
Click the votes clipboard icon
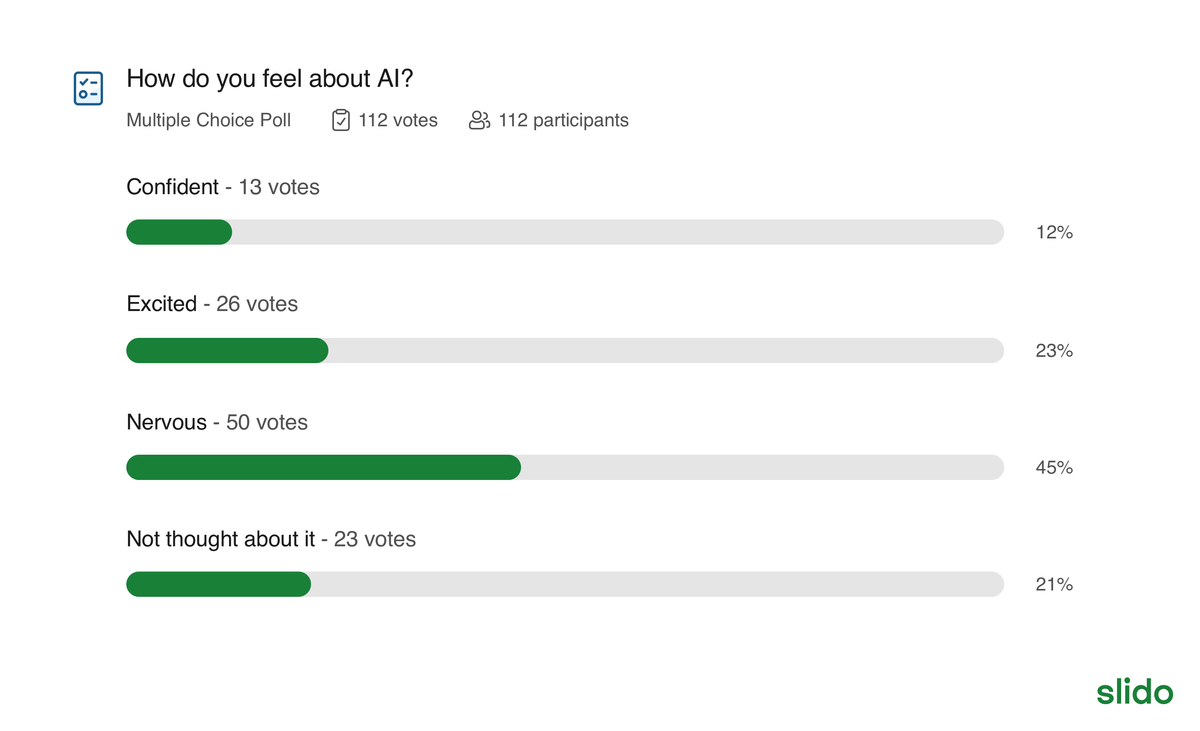click(340, 121)
